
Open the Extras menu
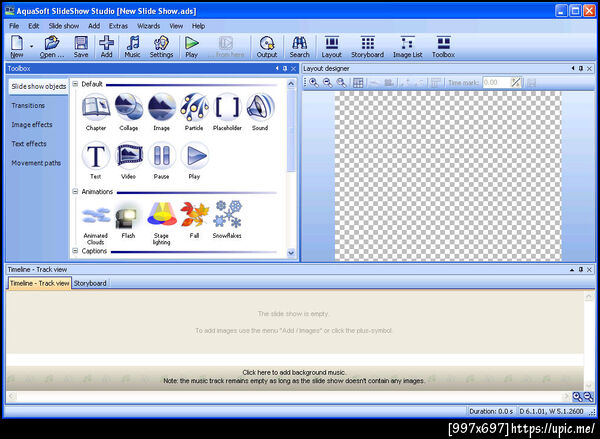(x=118, y=26)
